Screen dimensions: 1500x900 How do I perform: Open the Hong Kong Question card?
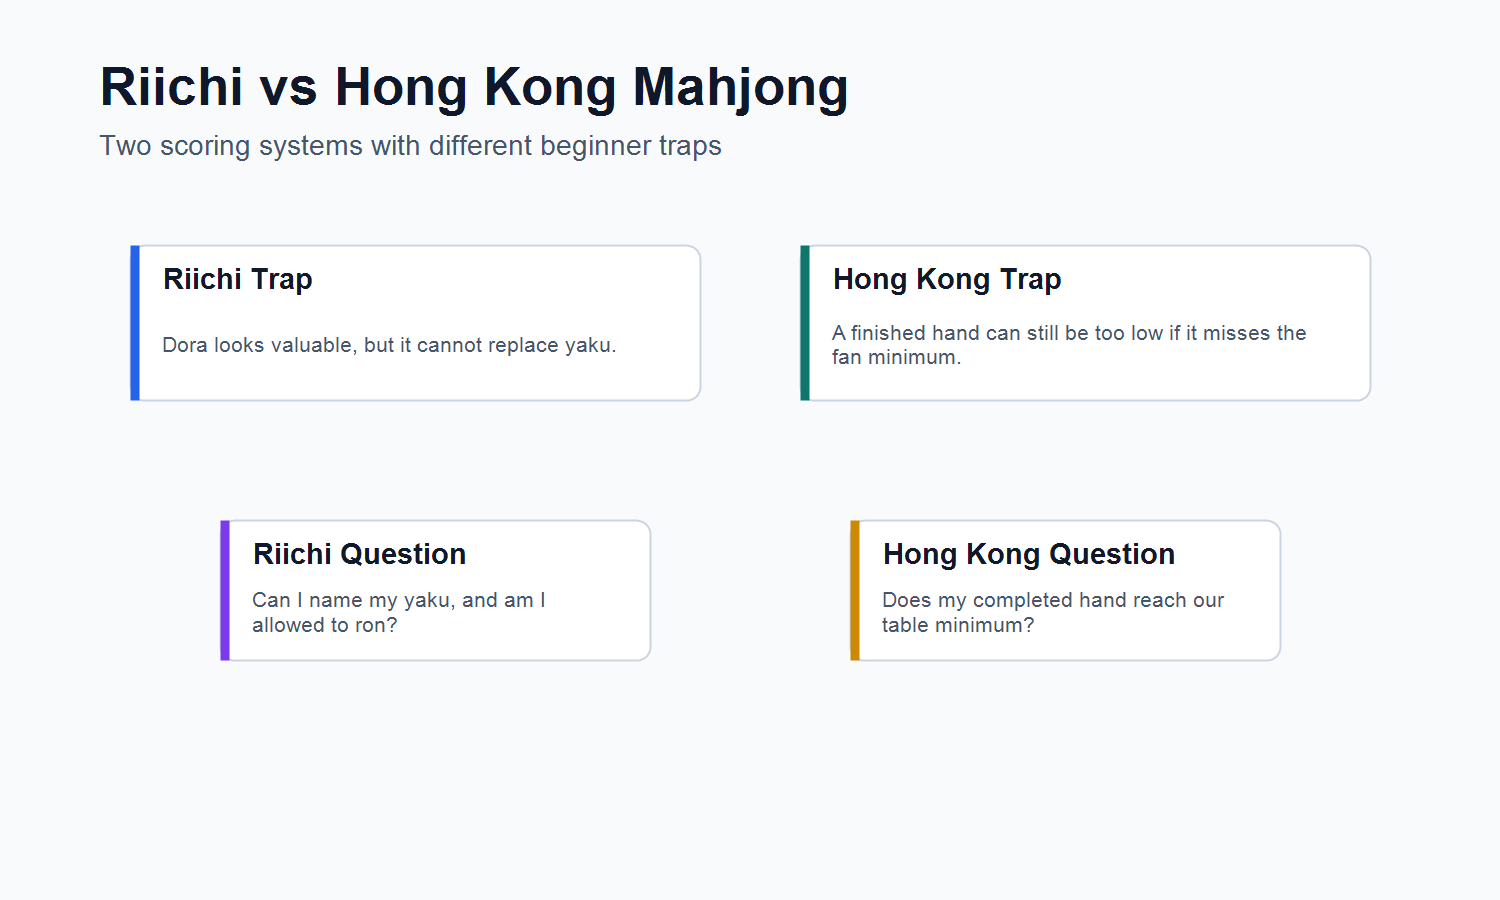[1066, 590]
